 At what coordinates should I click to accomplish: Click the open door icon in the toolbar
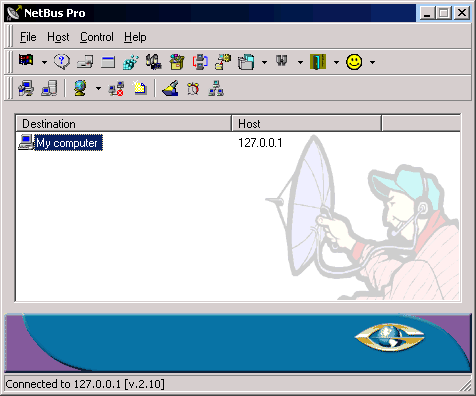pyautogui.click(x=318, y=62)
